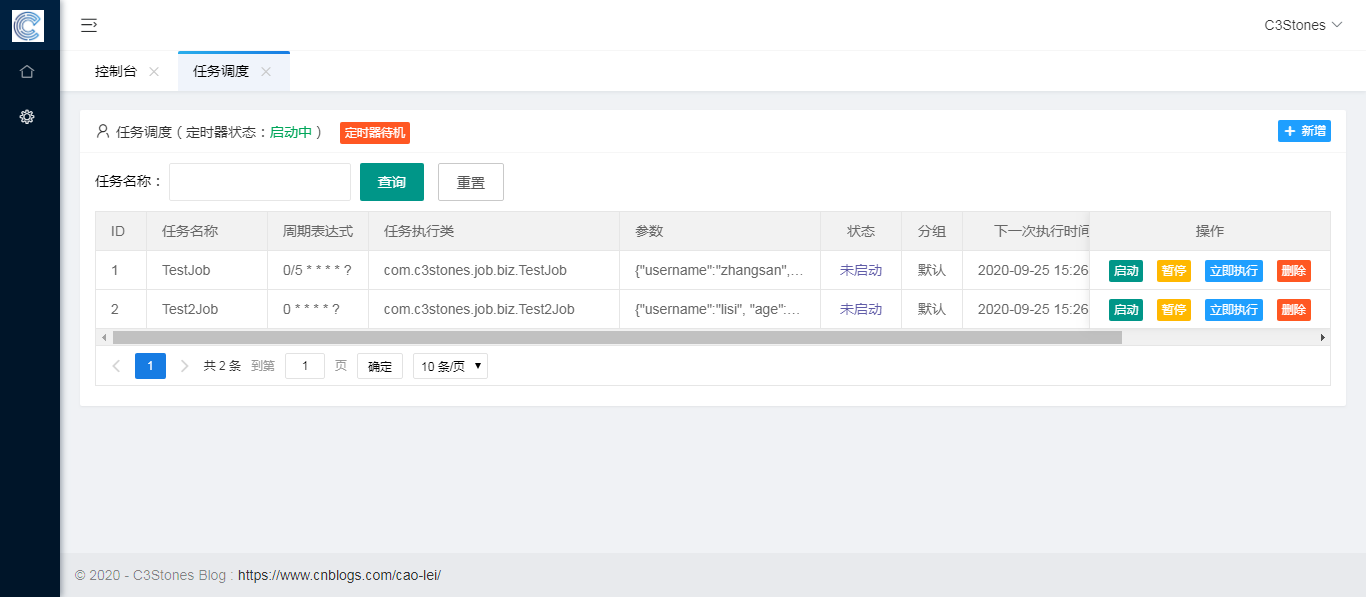Image resolution: width=1366 pixels, height=597 pixels.
Task: Close the 控制台 tab
Action: point(154,72)
